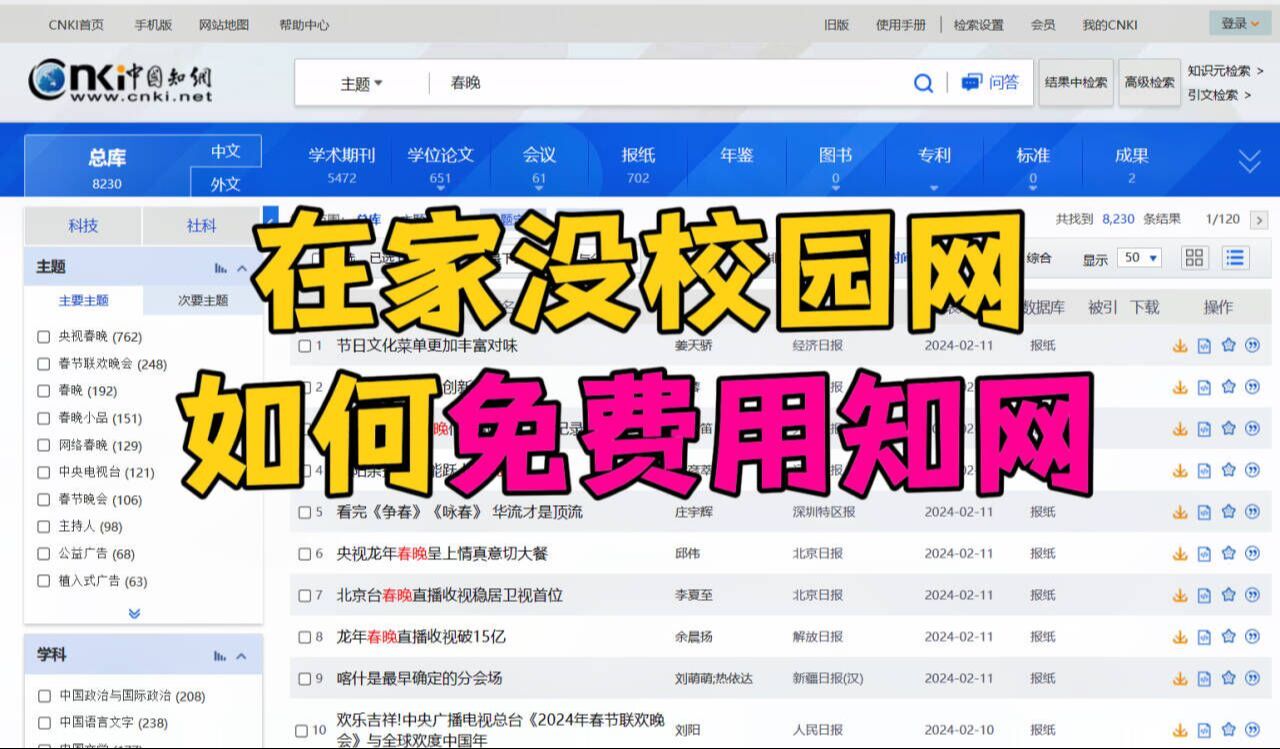
Task: Collapse the 学科 filter panel
Action: point(242,656)
